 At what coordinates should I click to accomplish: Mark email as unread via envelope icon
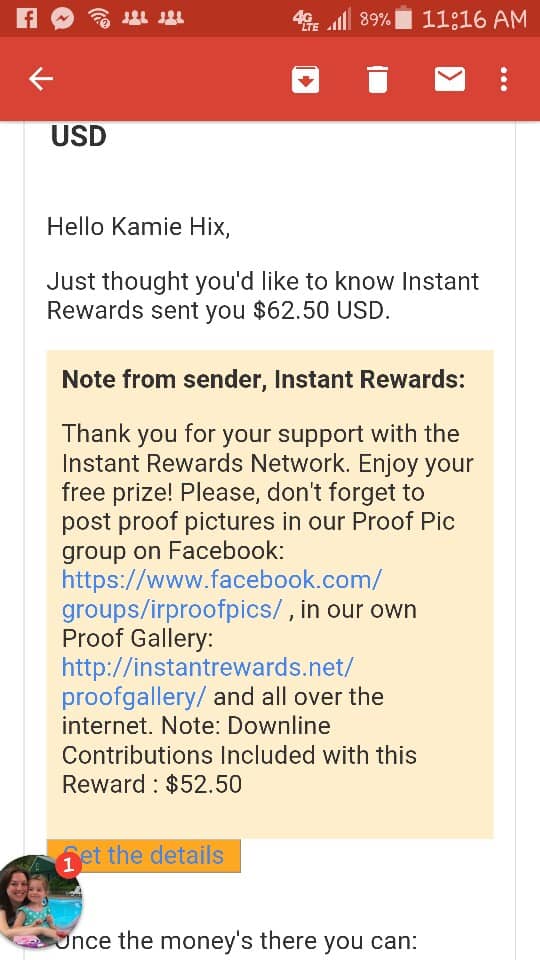pos(450,80)
